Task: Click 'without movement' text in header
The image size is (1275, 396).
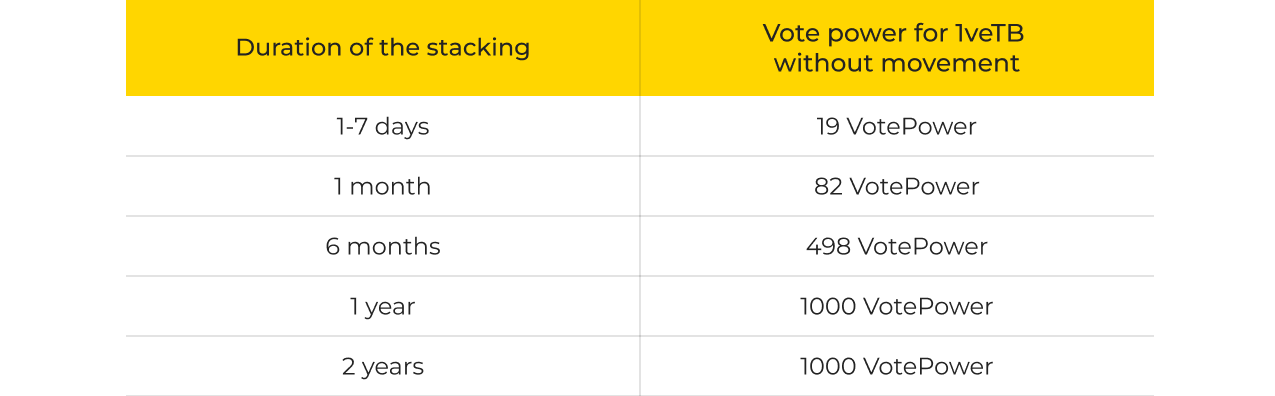Action: (896, 63)
